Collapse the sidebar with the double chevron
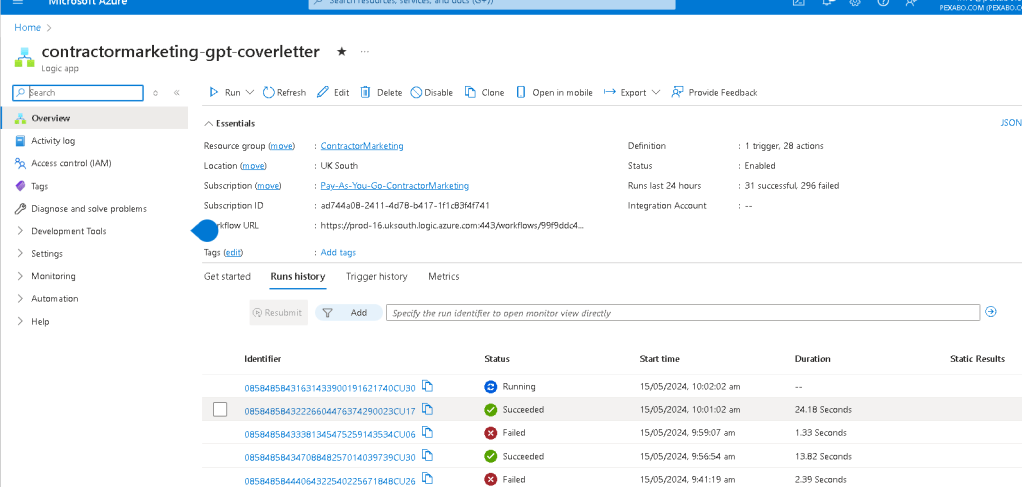1022x487 pixels. tap(177, 93)
